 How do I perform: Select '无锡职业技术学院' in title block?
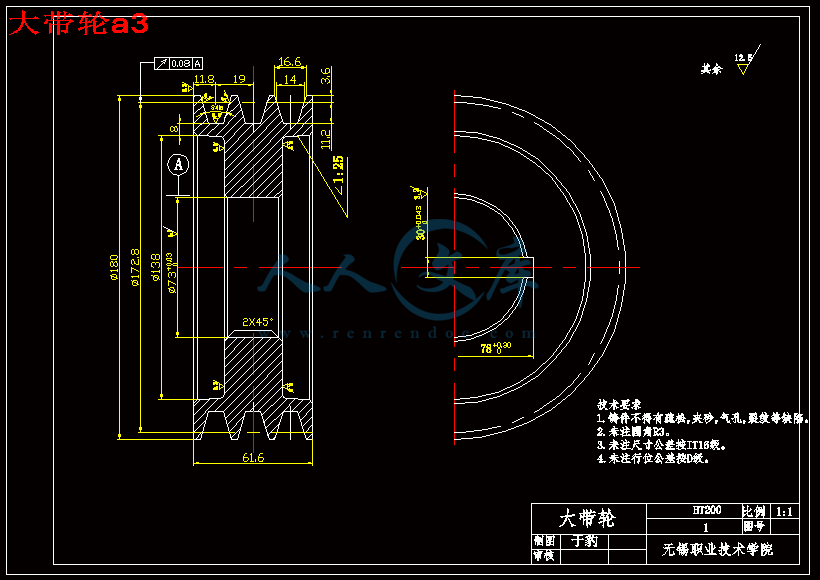click(x=717, y=549)
